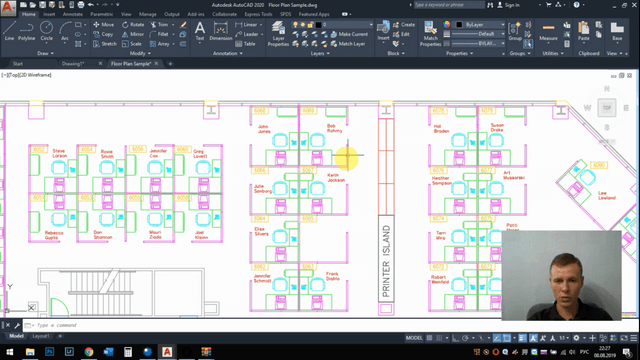The height and width of the screenshot is (360, 640).
Task: Open the Measure utility
Action: click(x=548, y=31)
